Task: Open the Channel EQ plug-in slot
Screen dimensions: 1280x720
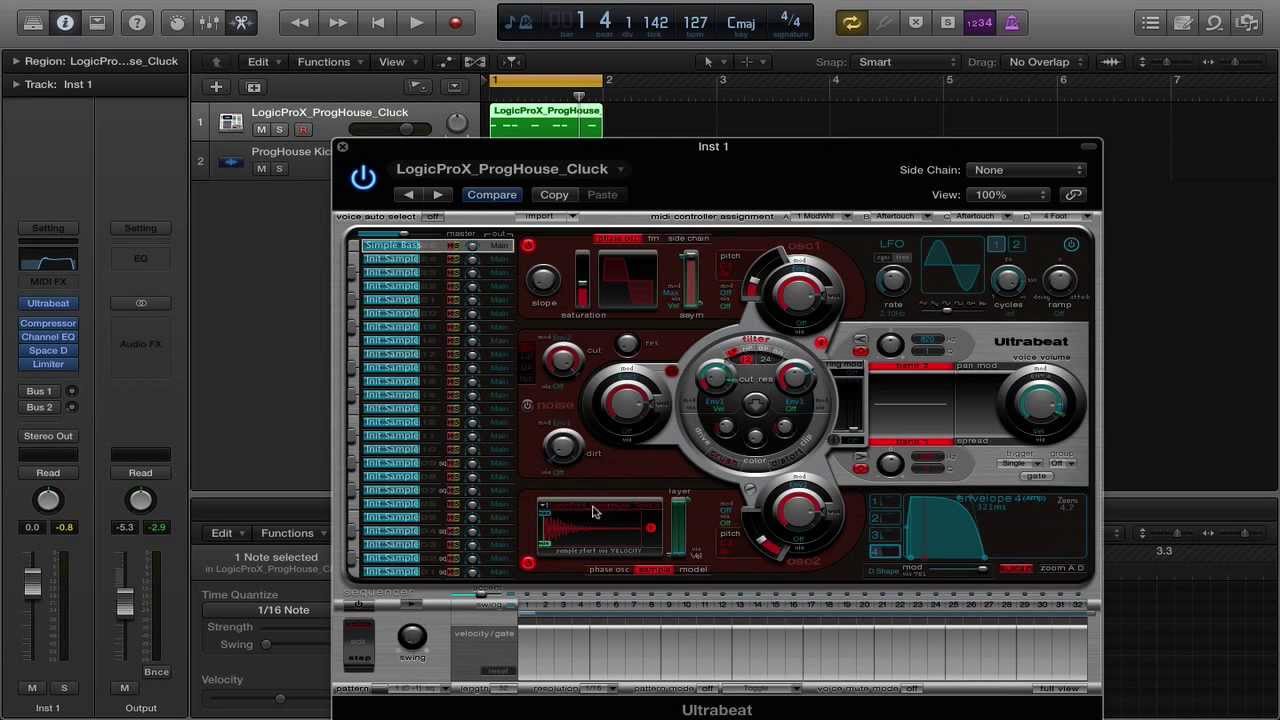Action: (48, 337)
